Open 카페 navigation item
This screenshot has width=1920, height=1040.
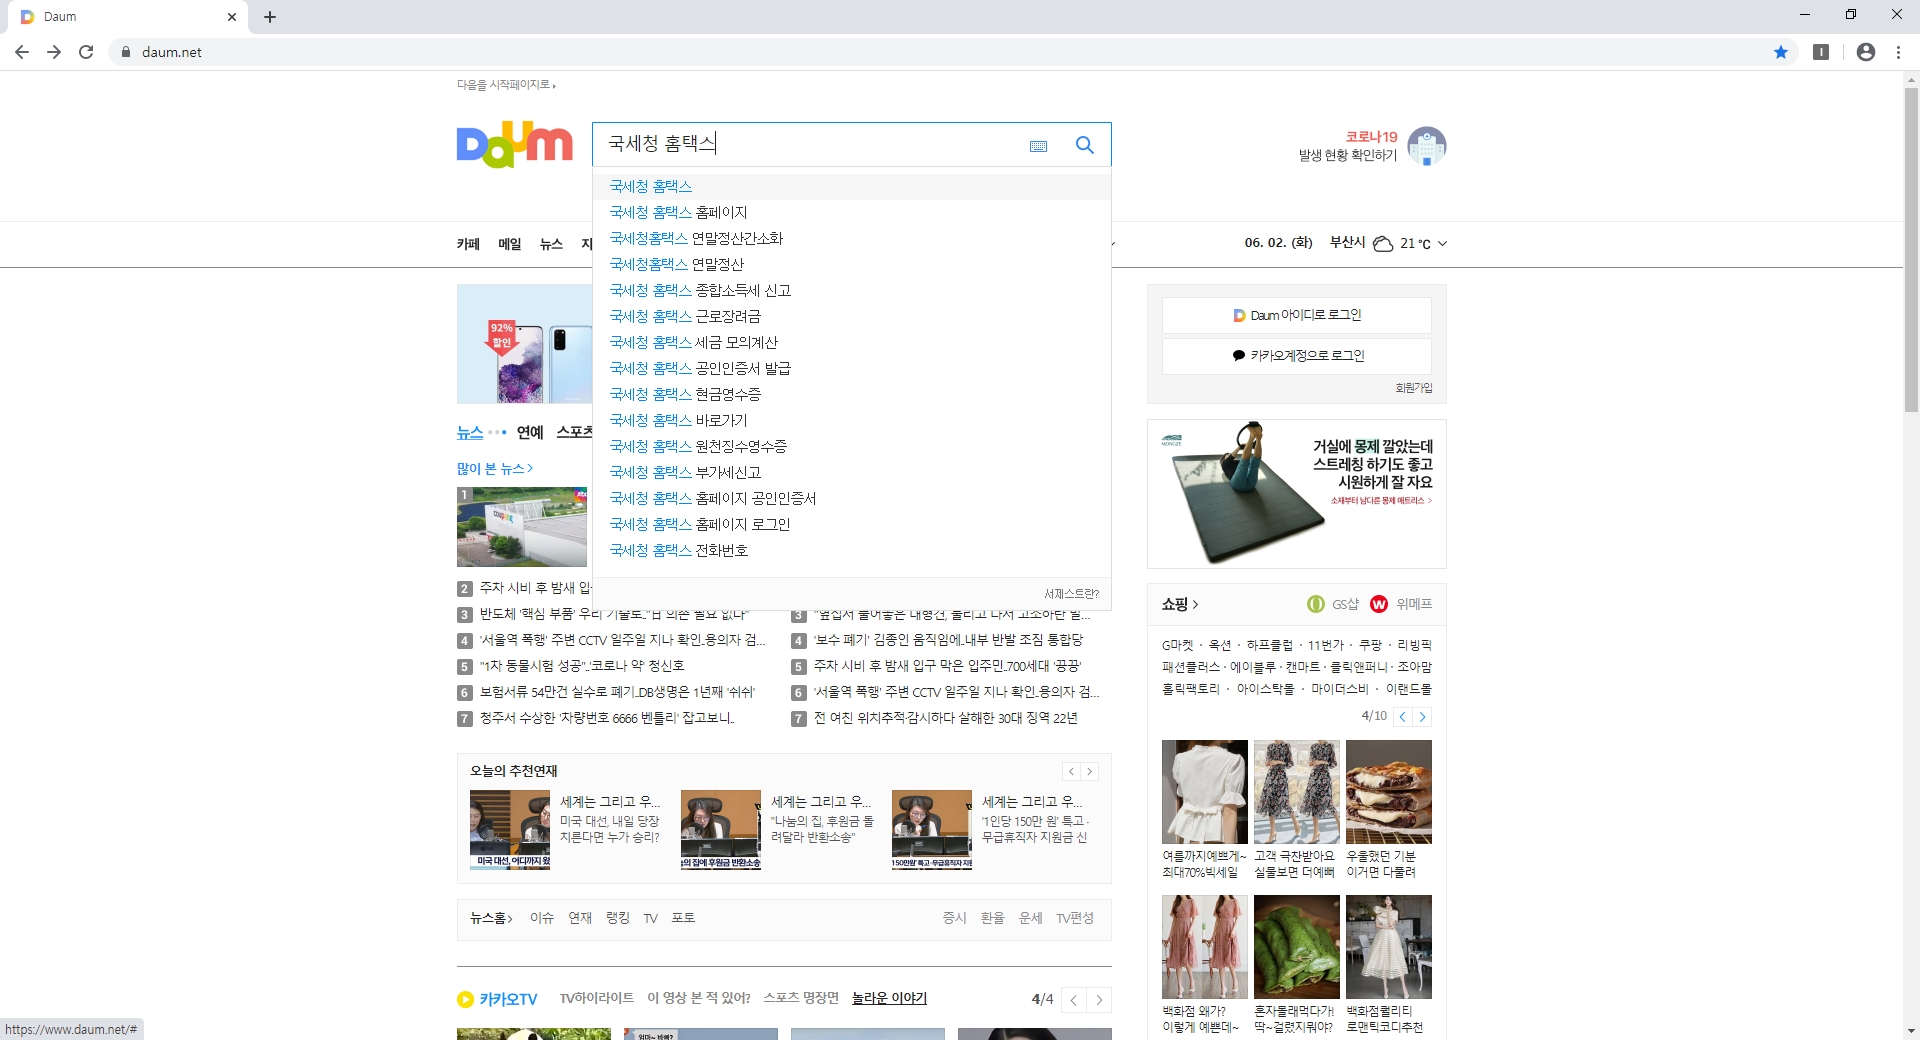[x=468, y=244]
